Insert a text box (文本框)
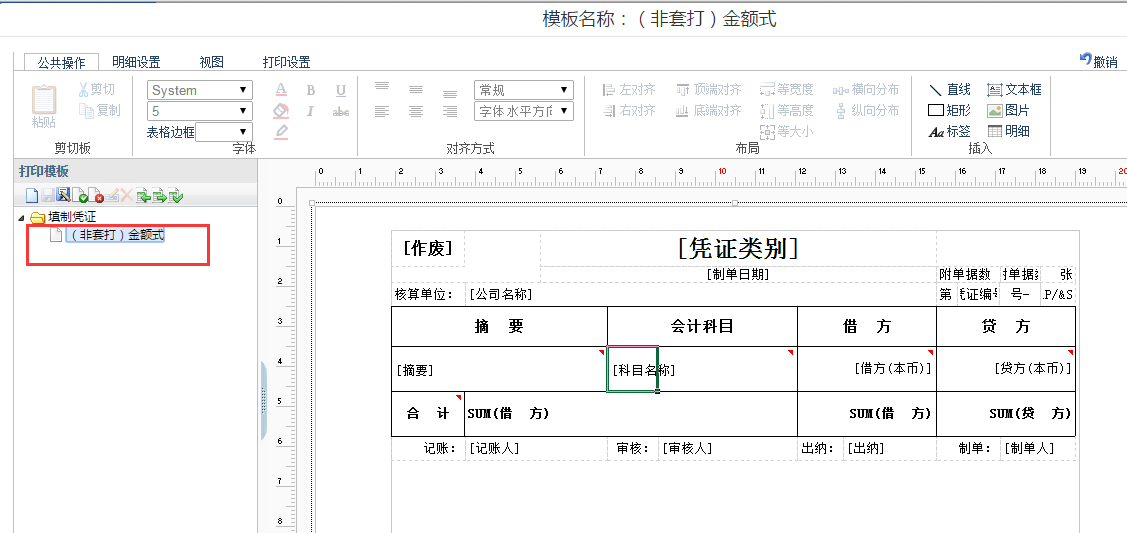1127x533 pixels. tap(1014, 90)
